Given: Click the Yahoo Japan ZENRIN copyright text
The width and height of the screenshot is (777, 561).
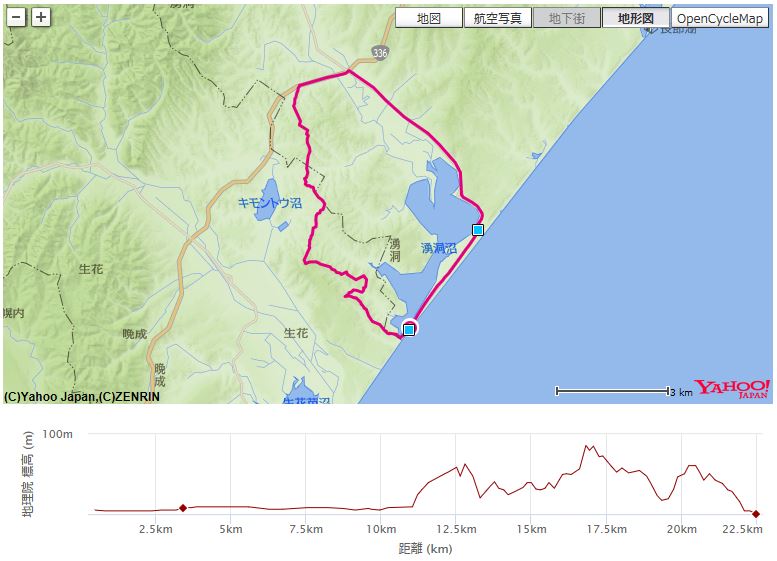Looking at the screenshot, I should pos(82,396).
